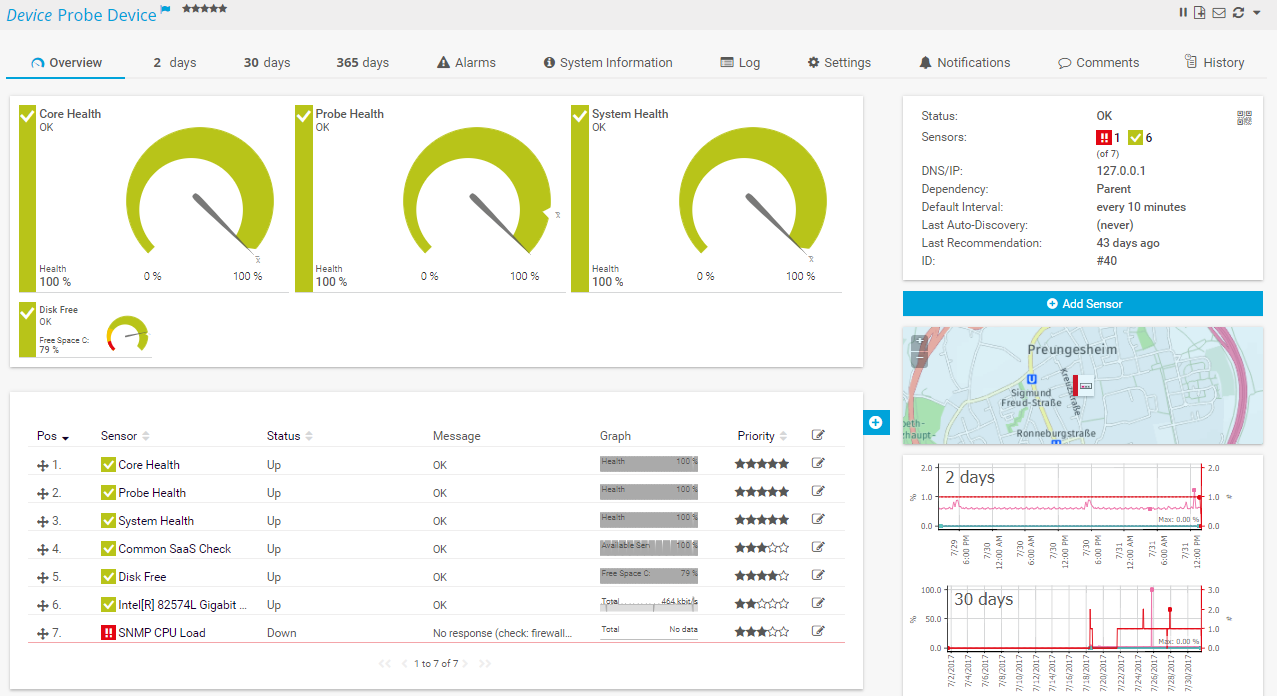Click the Add Sensor button

[1083, 304]
